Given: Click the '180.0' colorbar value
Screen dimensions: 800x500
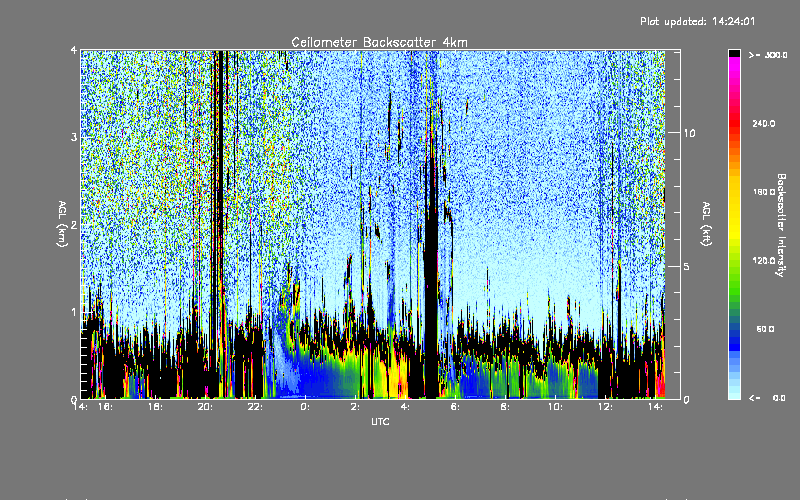Looking at the screenshot, I should click(x=763, y=192).
